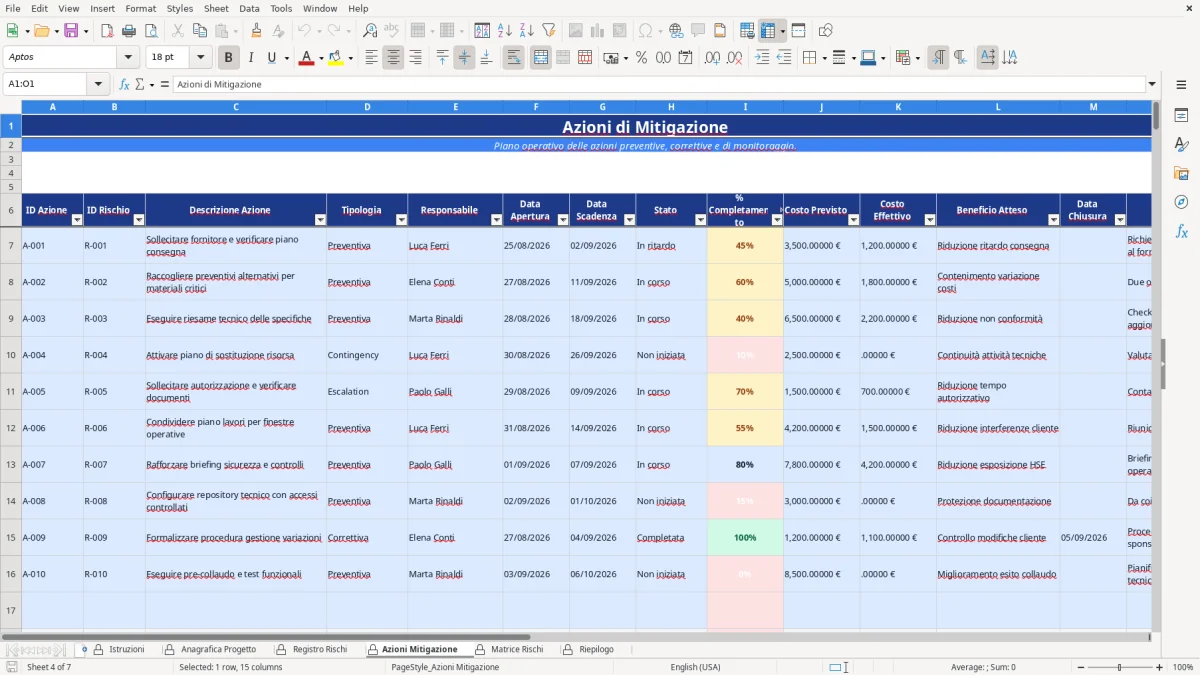The image size is (1200, 675).
Task: Click Format as Percent icon
Action: pos(641,58)
